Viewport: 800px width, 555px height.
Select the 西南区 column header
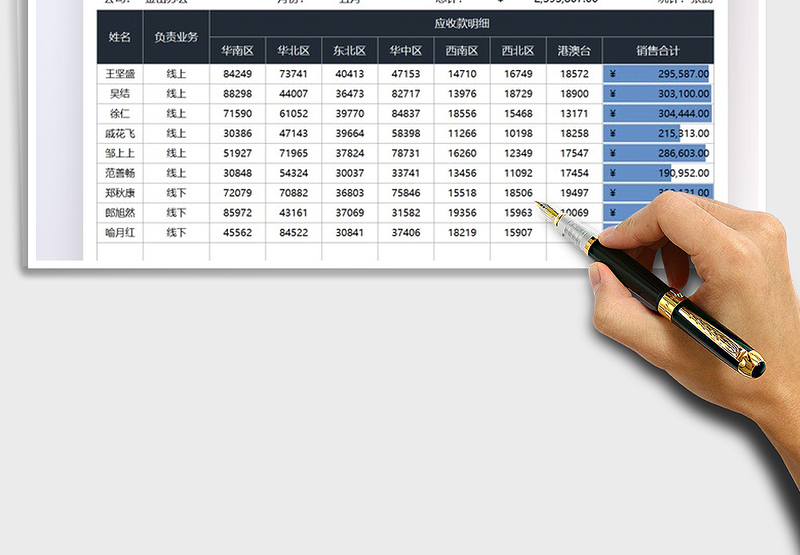click(462, 51)
